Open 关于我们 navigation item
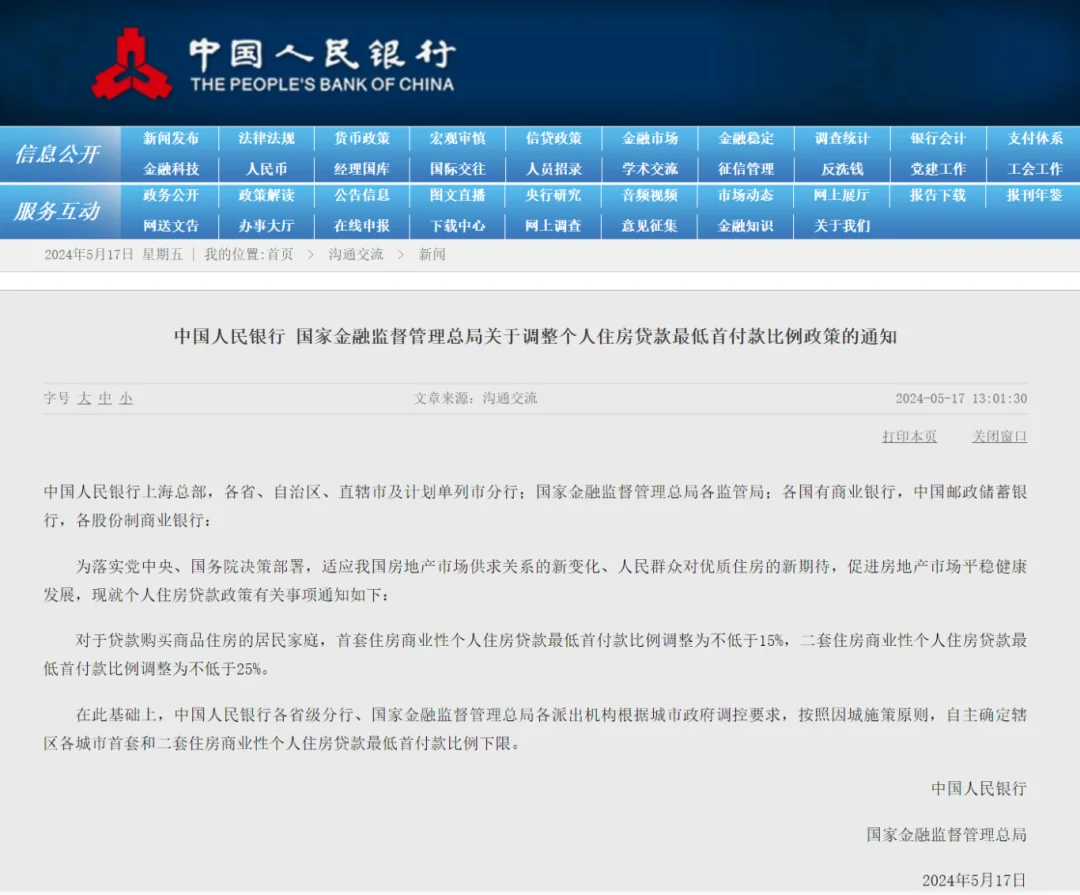Screen dimensions: 1080x895 point(842,226)
